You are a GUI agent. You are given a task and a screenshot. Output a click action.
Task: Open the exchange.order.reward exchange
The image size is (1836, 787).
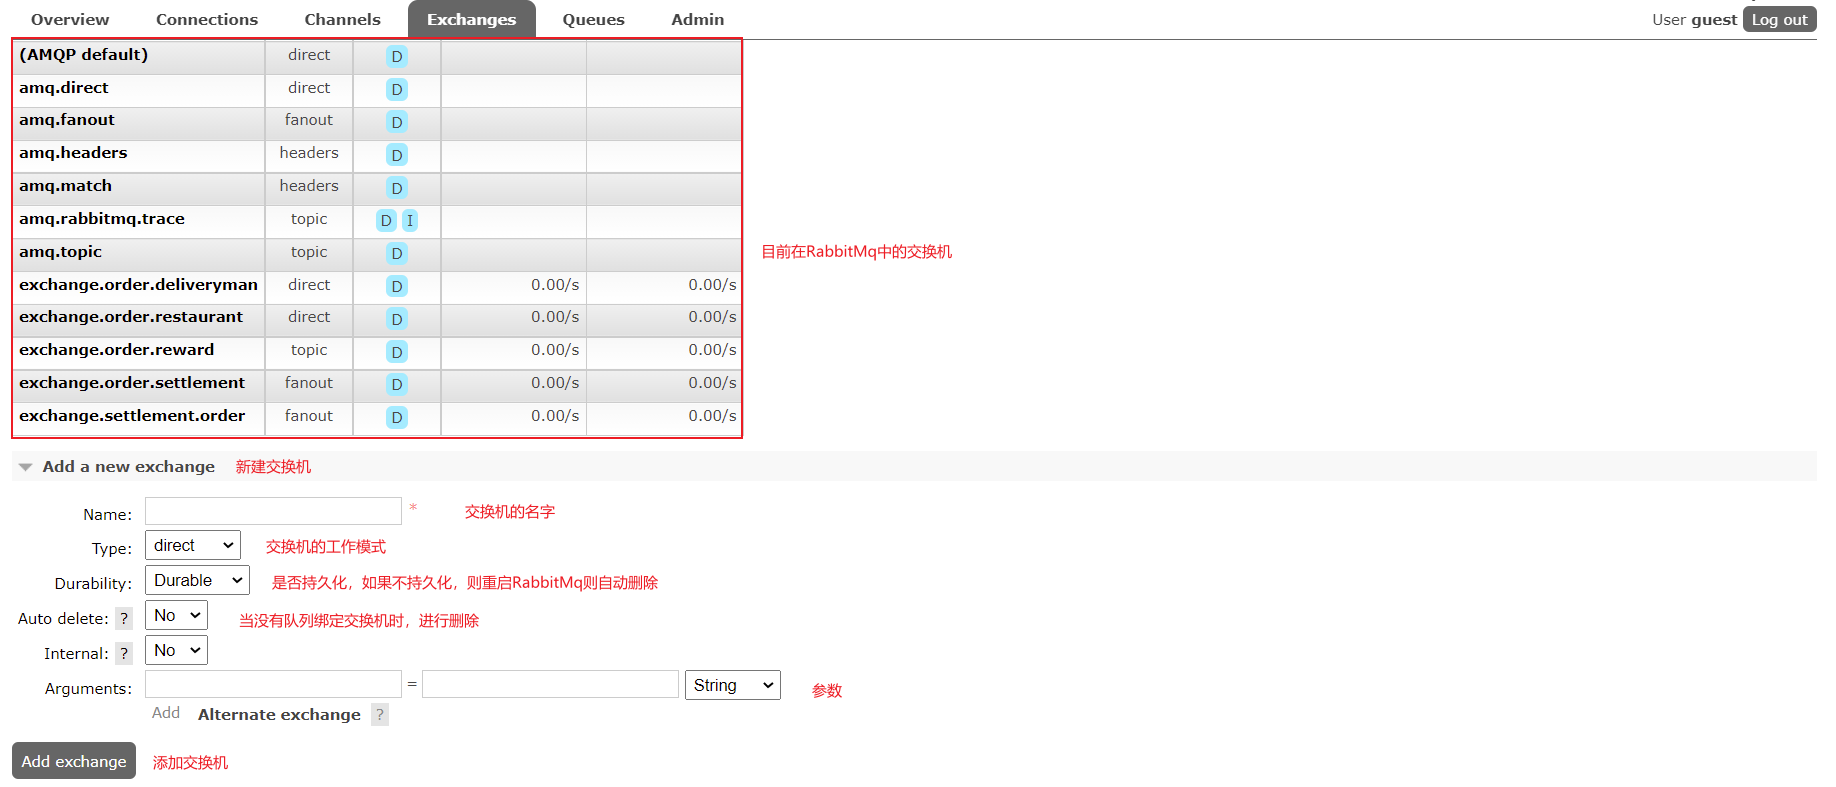116,350
